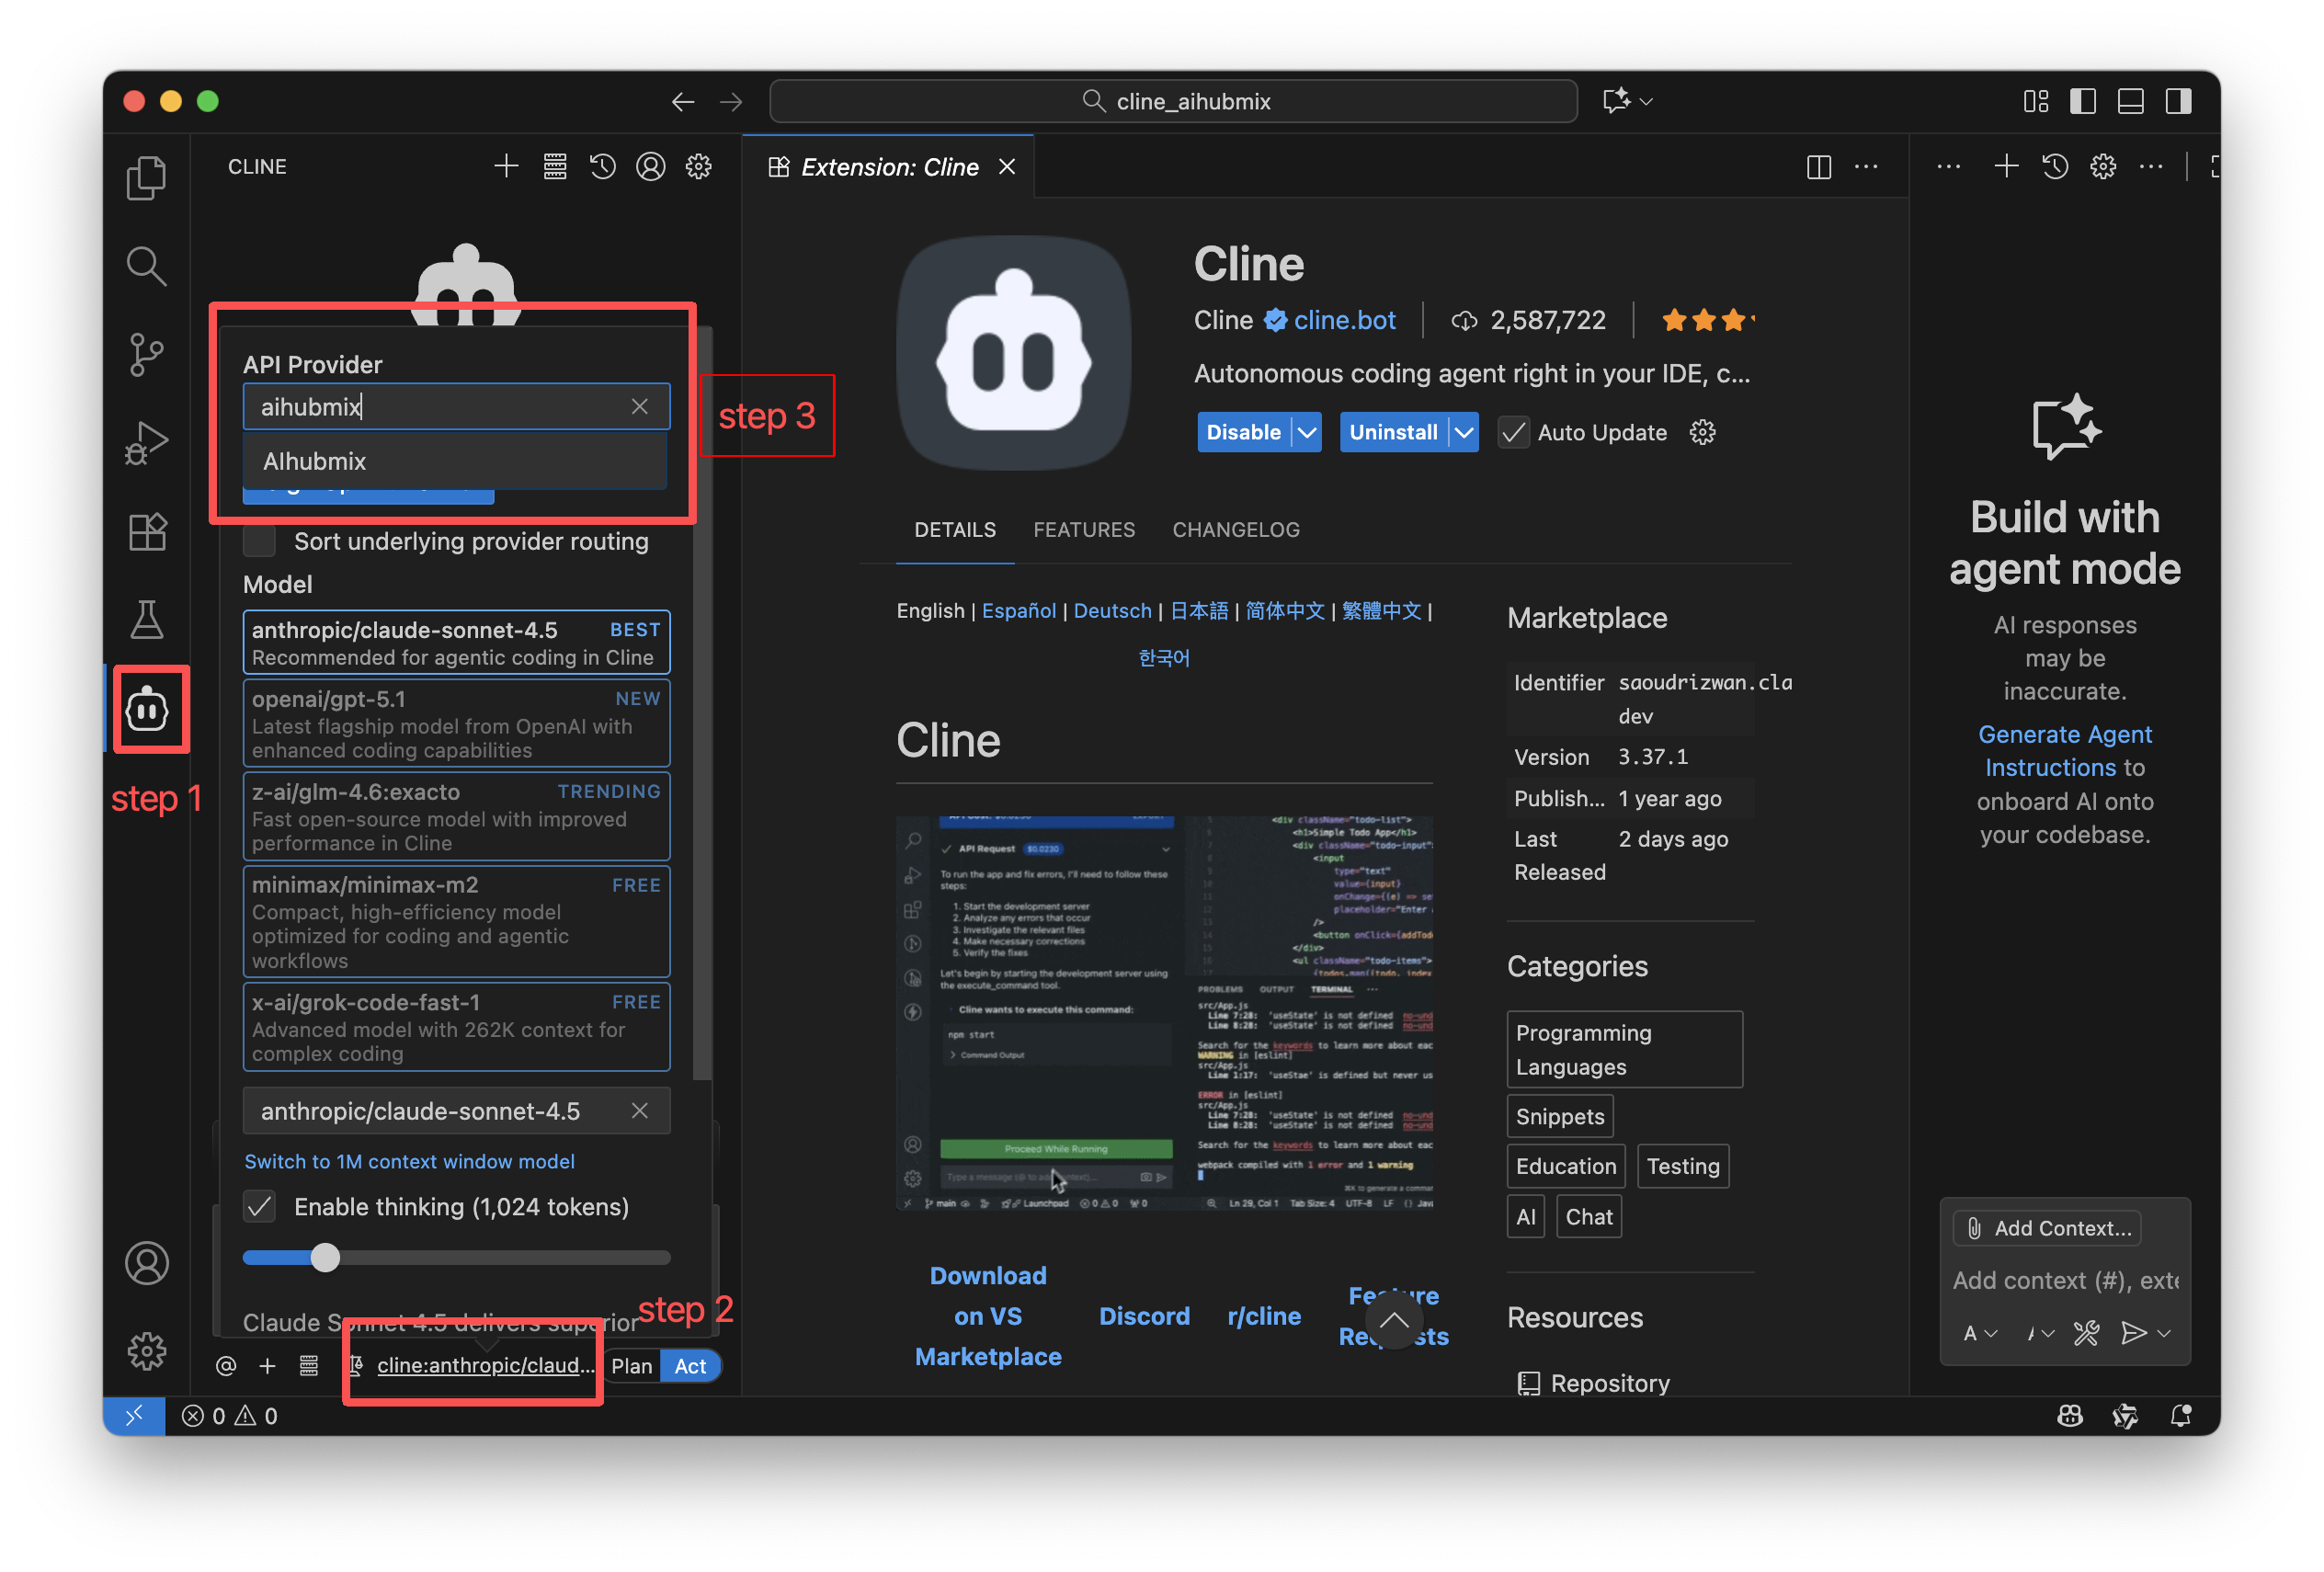Open the Source Control view
This screenshot has width=2324, height=1572.
tap(147, 354)
